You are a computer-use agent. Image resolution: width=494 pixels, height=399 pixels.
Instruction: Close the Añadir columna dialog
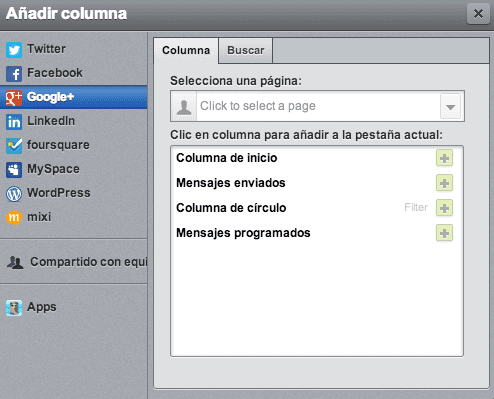478,14
